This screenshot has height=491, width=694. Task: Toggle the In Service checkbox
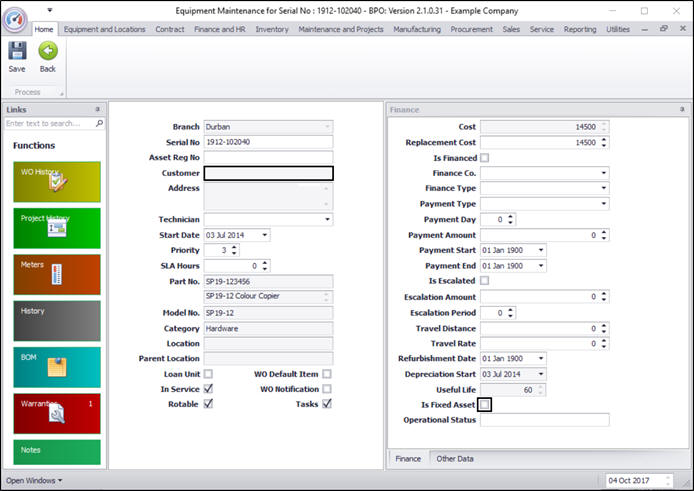pos(208,389)
